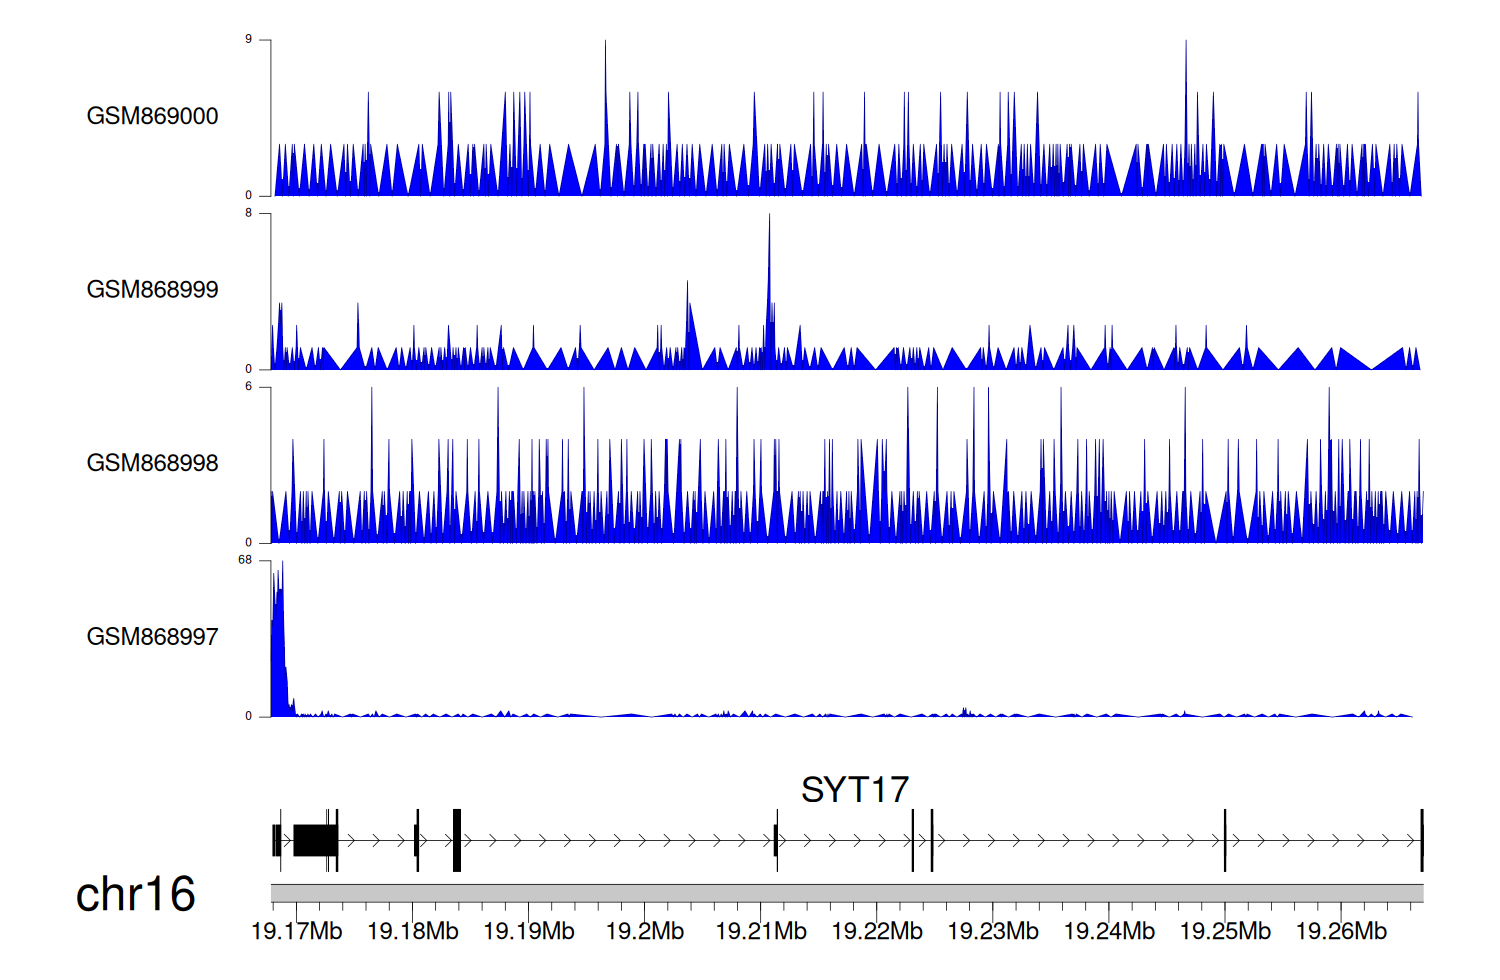
Task: Click the large black SYT17 exon block
Action: point(315,840)
